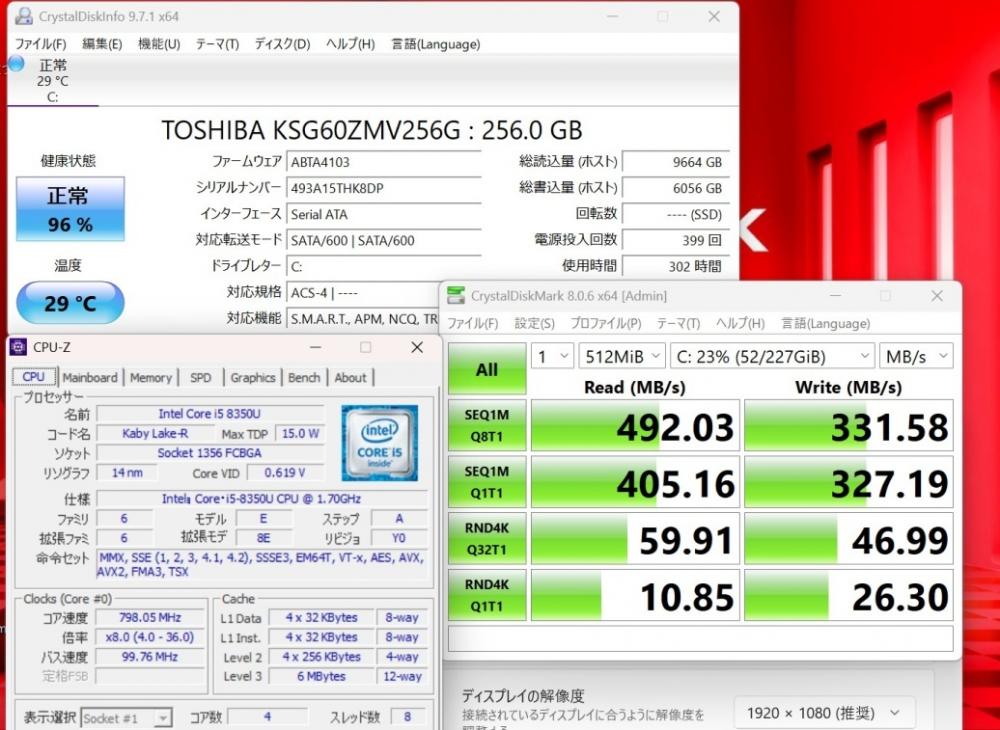Viewport: 1000px width, 730px height.
Task: Click the 正常 96 % health status button
Action: tap(70, 209)
